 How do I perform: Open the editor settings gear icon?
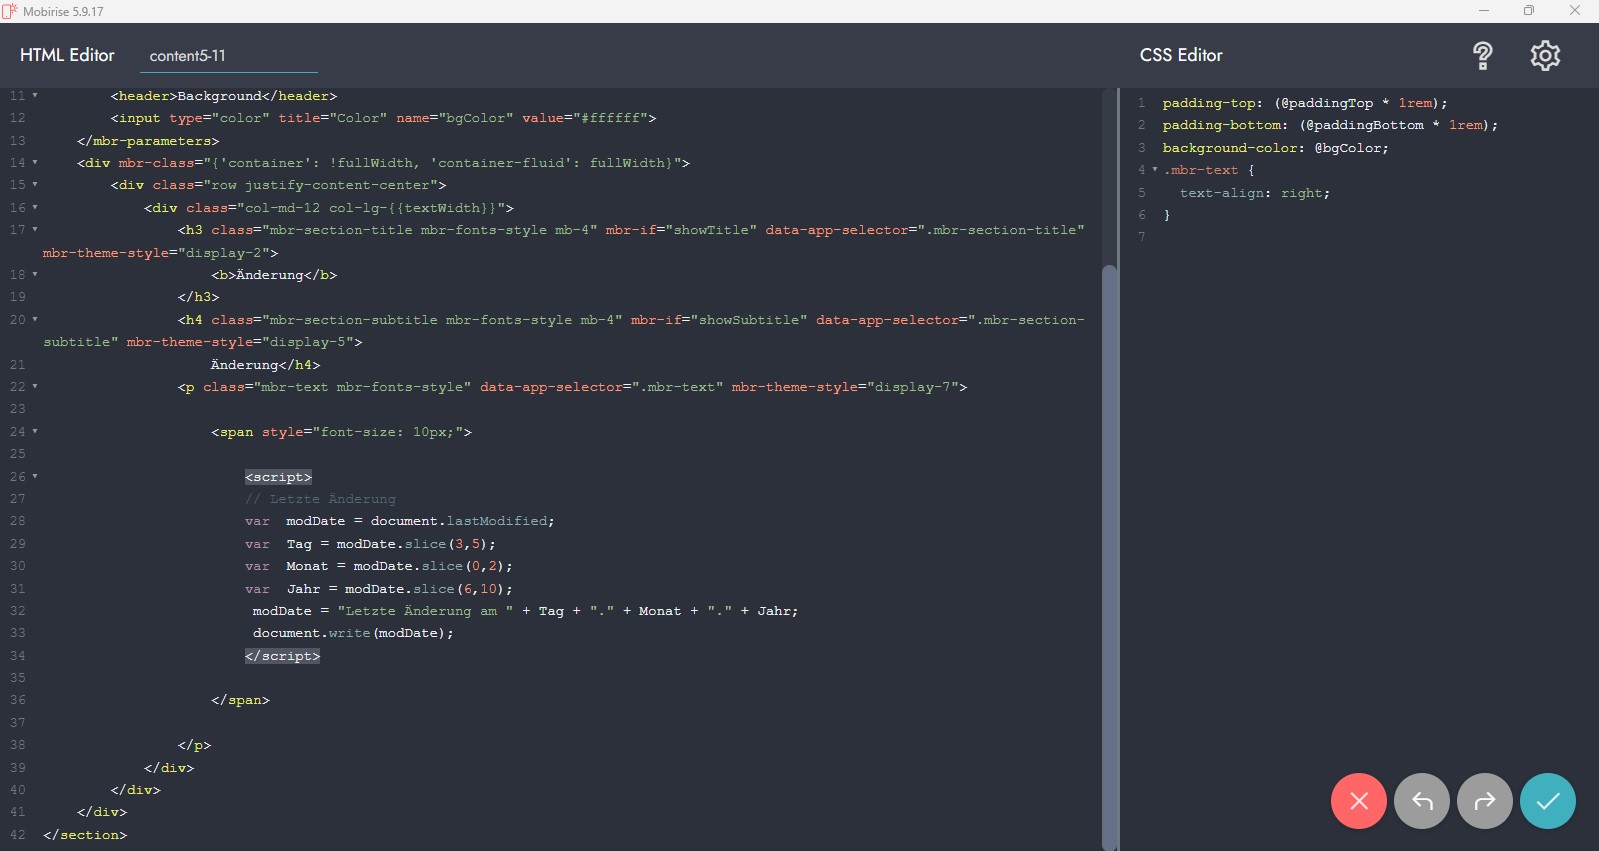1545,56
